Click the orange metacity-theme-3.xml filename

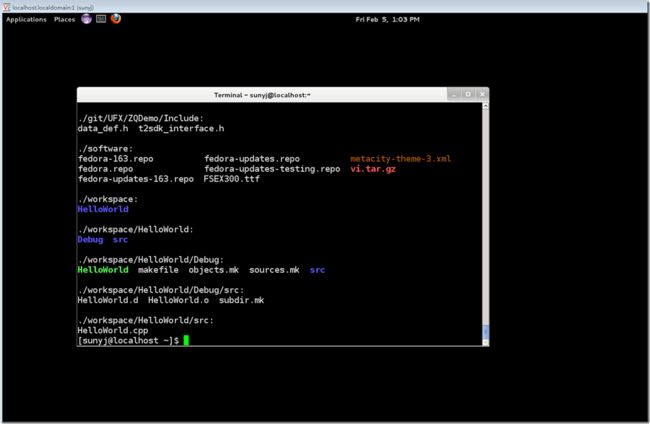point(400,159)
